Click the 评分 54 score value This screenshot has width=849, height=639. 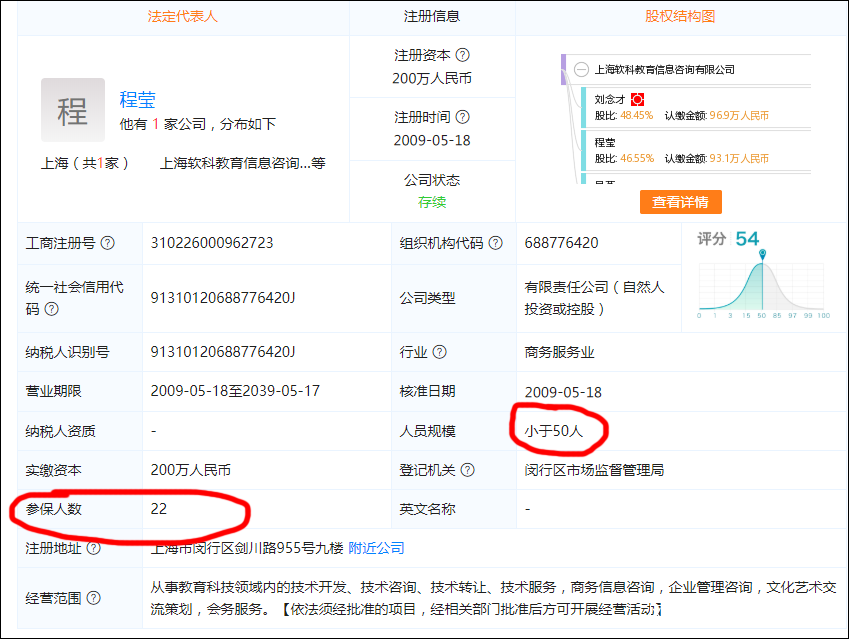pos(747,239)
